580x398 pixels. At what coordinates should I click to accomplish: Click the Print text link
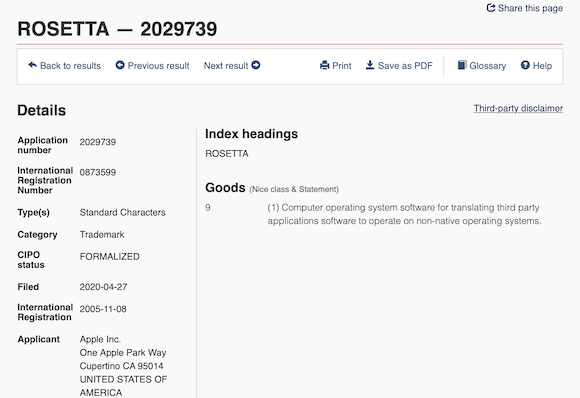coord(342,66)
